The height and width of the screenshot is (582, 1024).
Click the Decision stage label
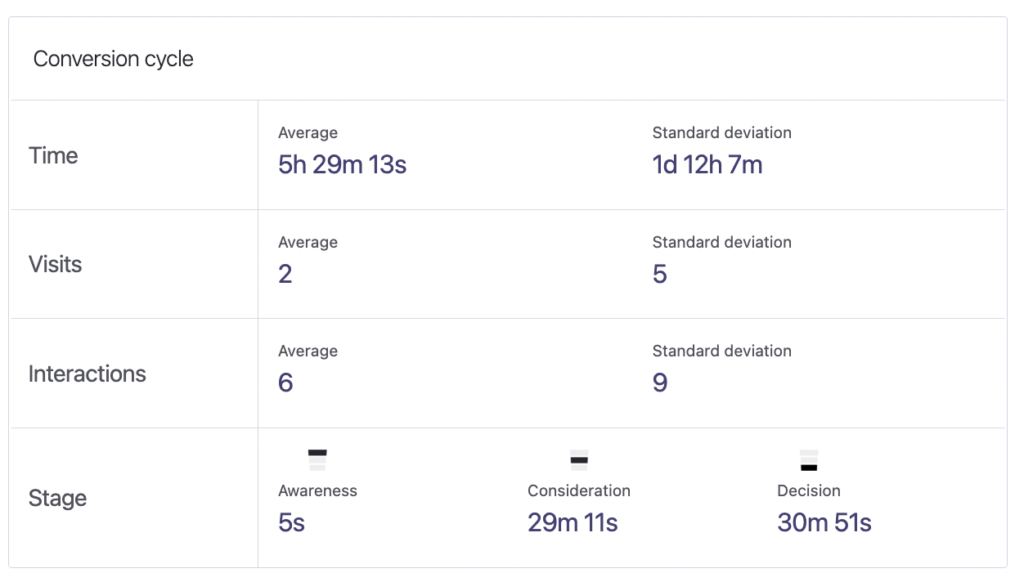808,491
